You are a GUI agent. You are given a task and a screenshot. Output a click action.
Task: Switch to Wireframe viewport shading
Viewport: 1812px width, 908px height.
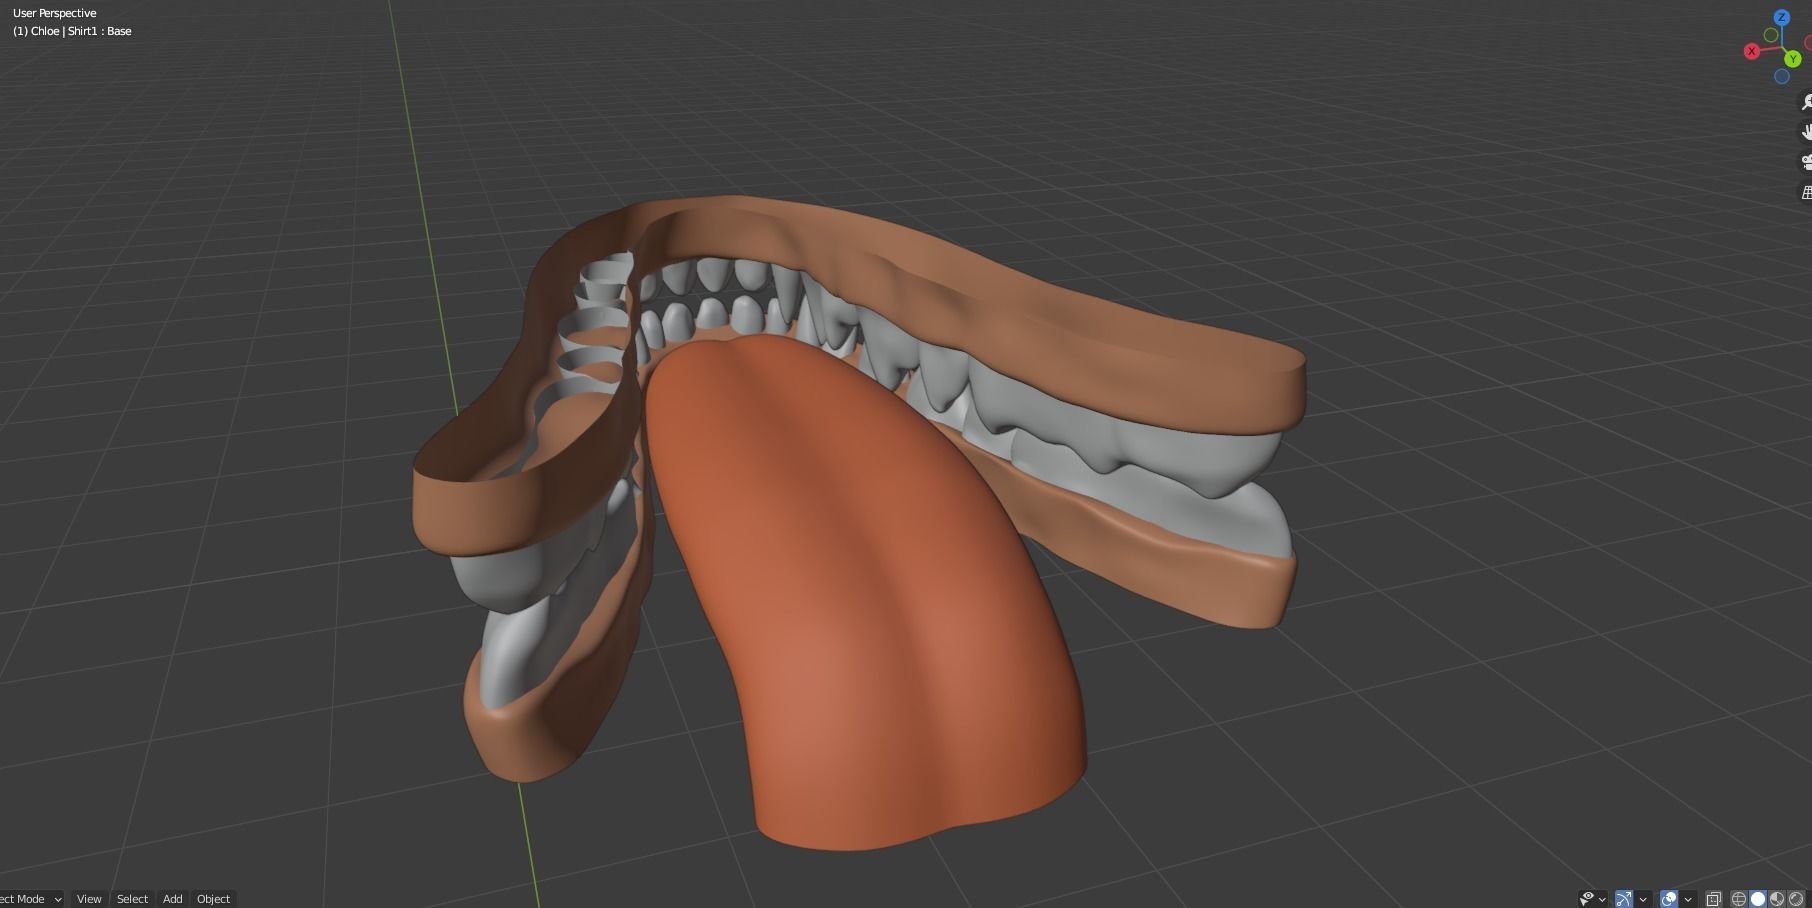point(1739,899)
